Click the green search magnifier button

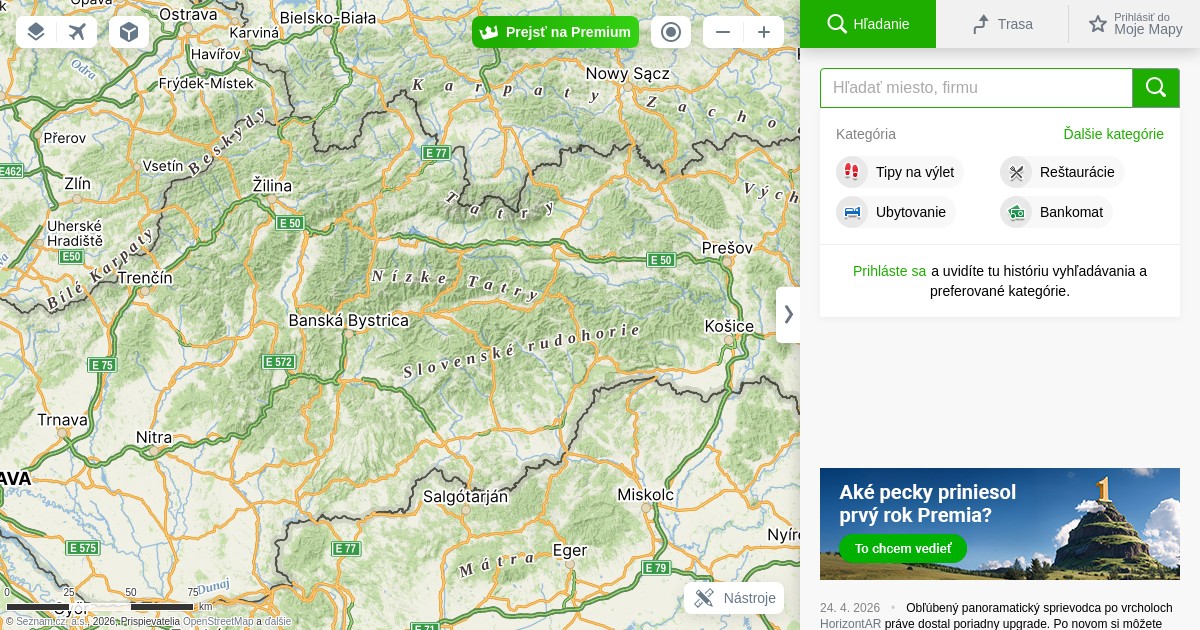point(1156,88)
